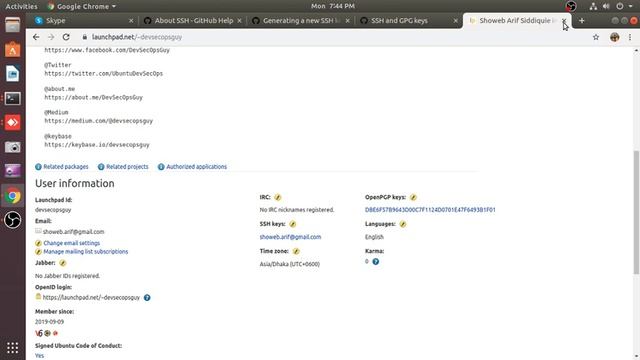
Task: Close the About SSH - GitHub Help tab
Action: coord(240,21)
